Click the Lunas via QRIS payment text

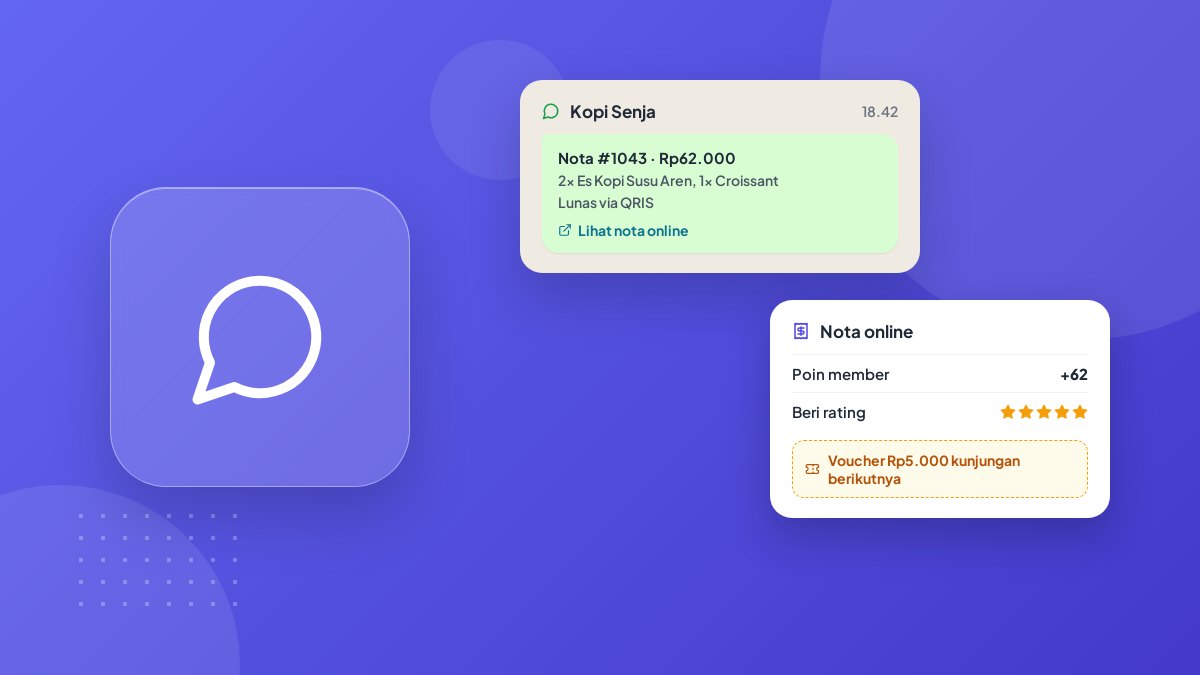[606, 203]
